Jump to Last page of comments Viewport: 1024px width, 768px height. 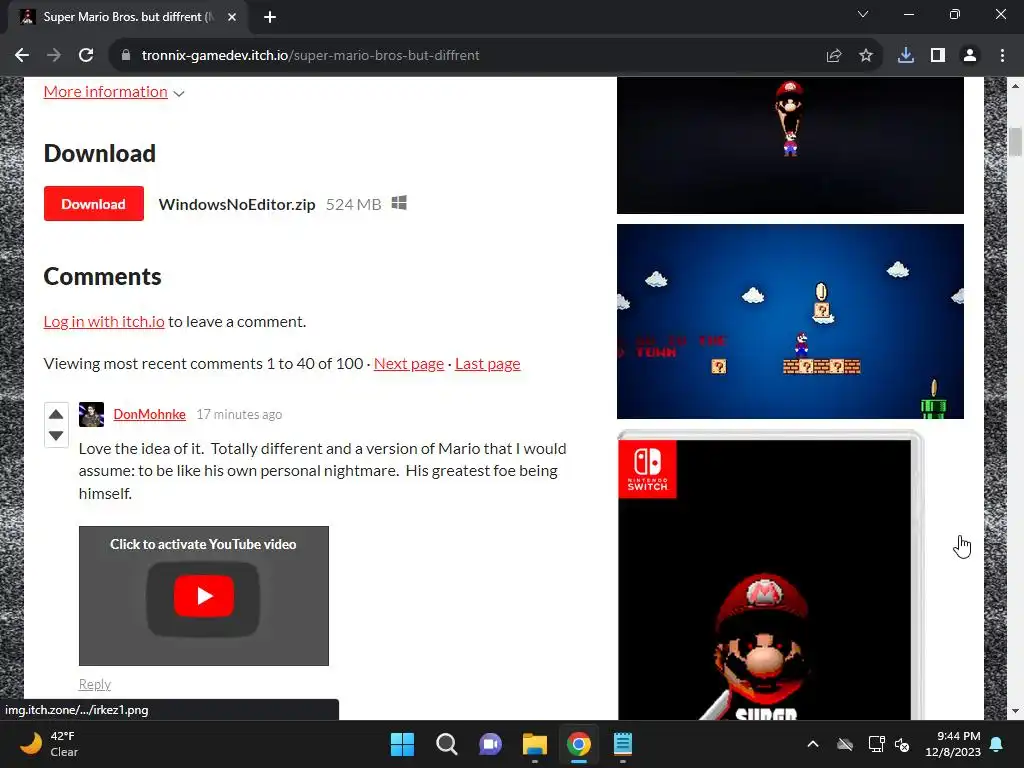tap(488, 364)
